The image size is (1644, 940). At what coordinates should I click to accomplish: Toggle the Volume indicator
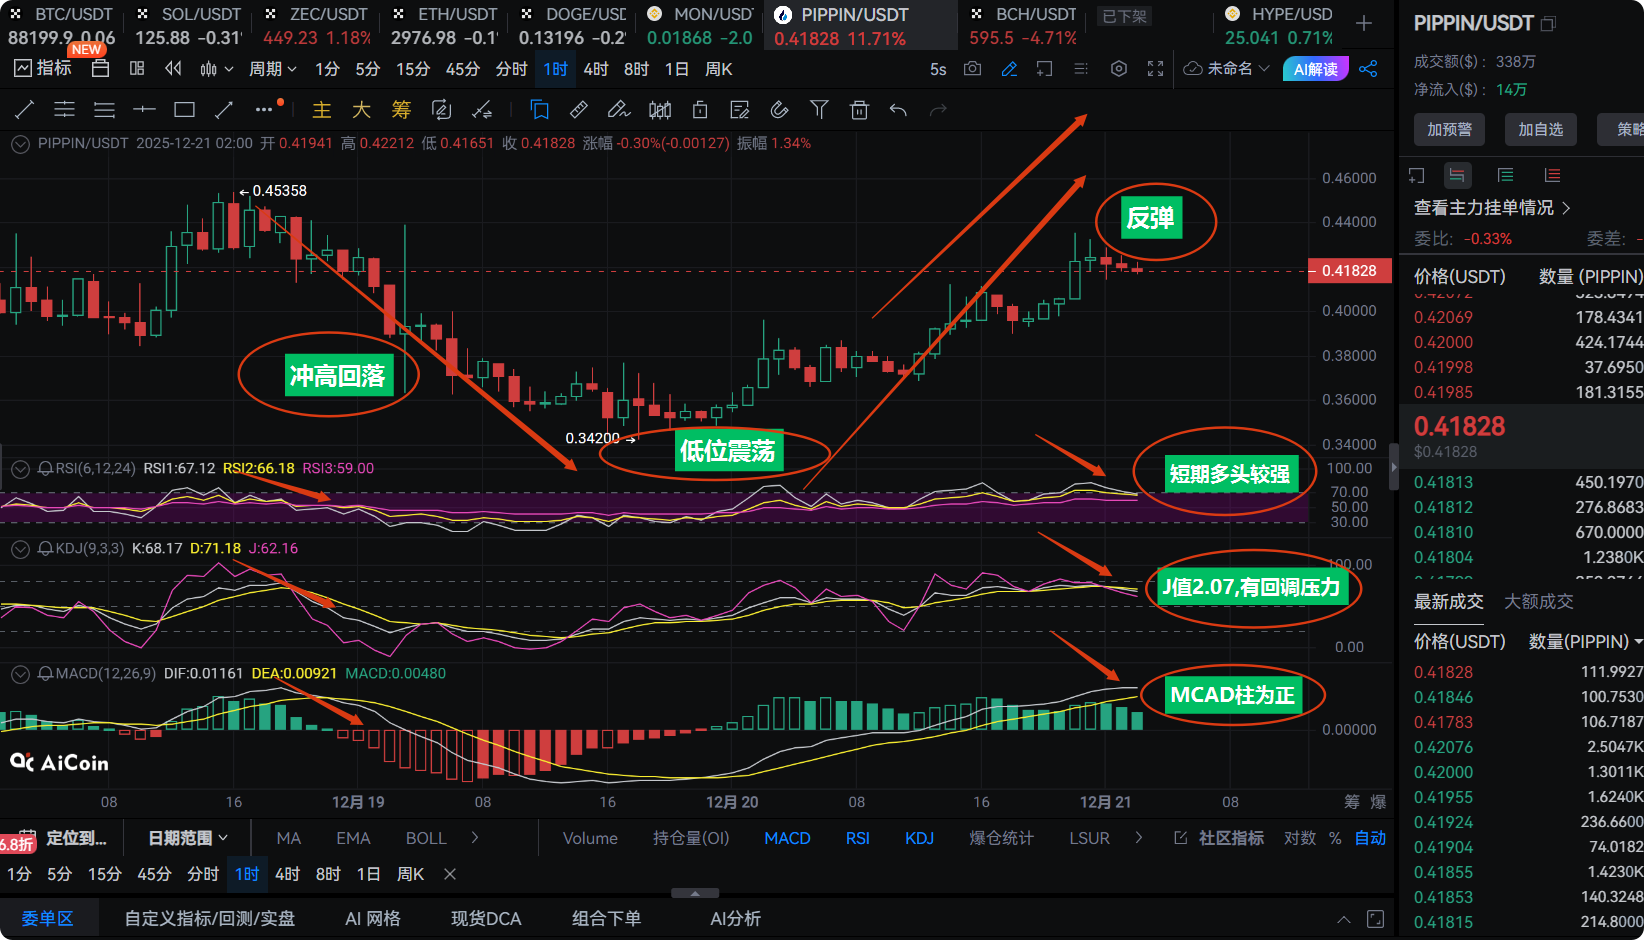pos(590,838)
